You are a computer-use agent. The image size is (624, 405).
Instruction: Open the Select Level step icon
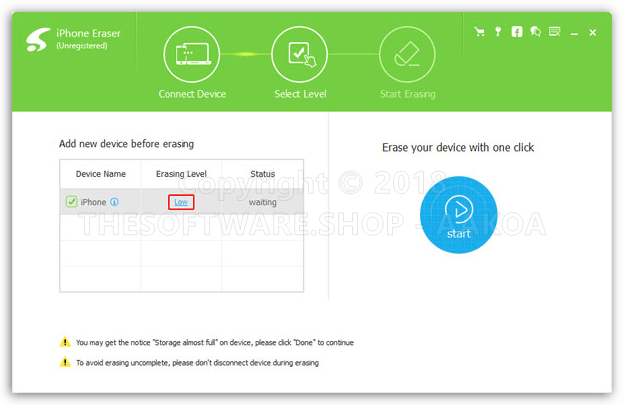pos(300,55)
